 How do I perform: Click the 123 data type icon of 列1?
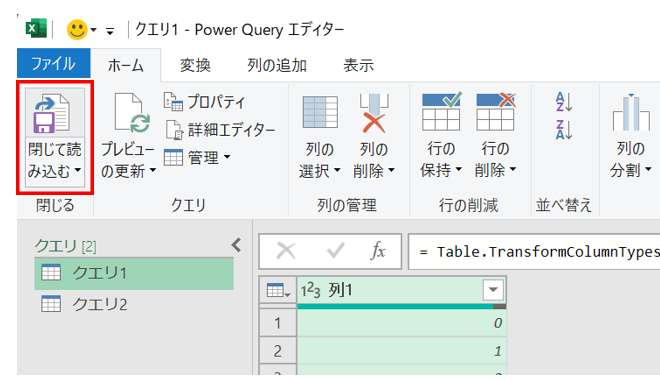click(x=311, y=290)
